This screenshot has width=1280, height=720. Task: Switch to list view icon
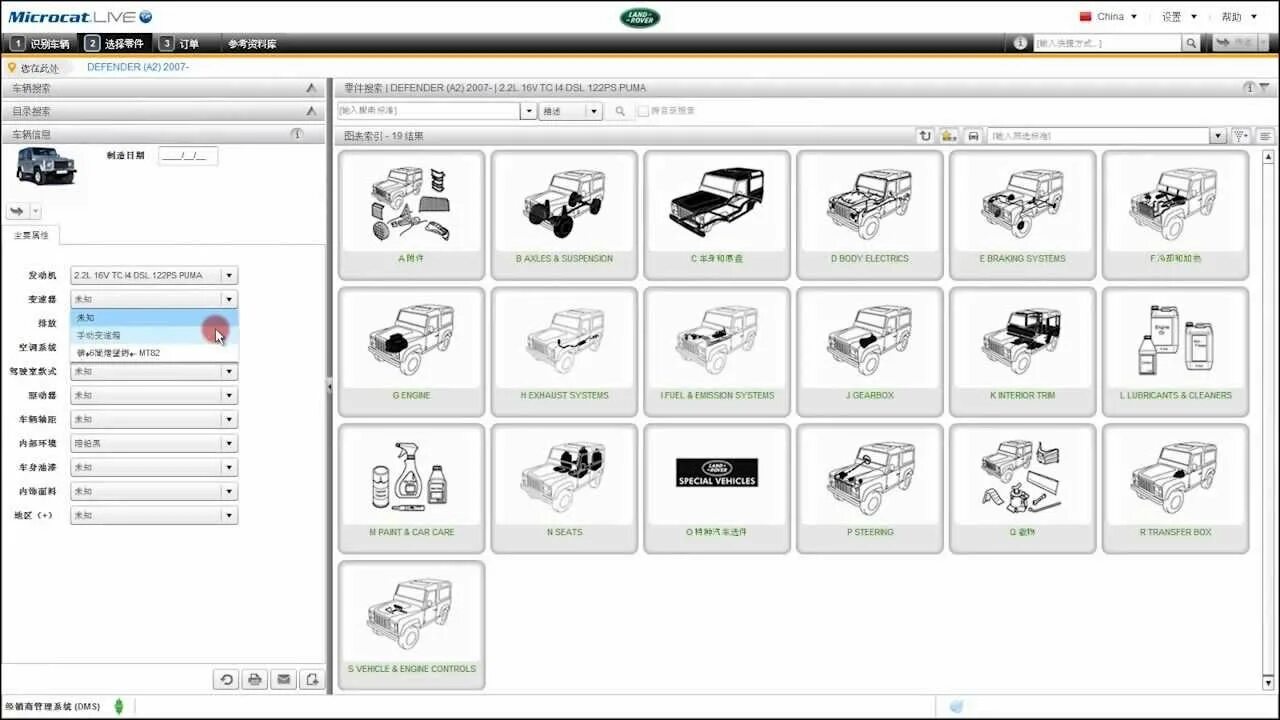click(x=1265, y=136)
